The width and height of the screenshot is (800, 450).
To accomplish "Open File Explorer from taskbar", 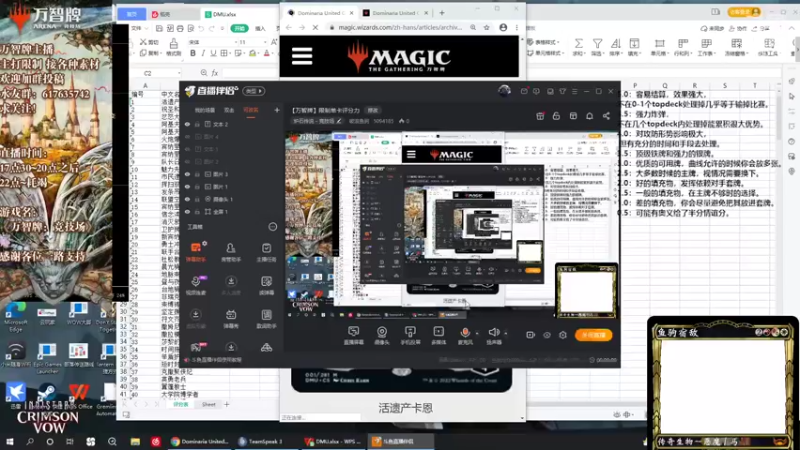I will [x=135, y=441].
